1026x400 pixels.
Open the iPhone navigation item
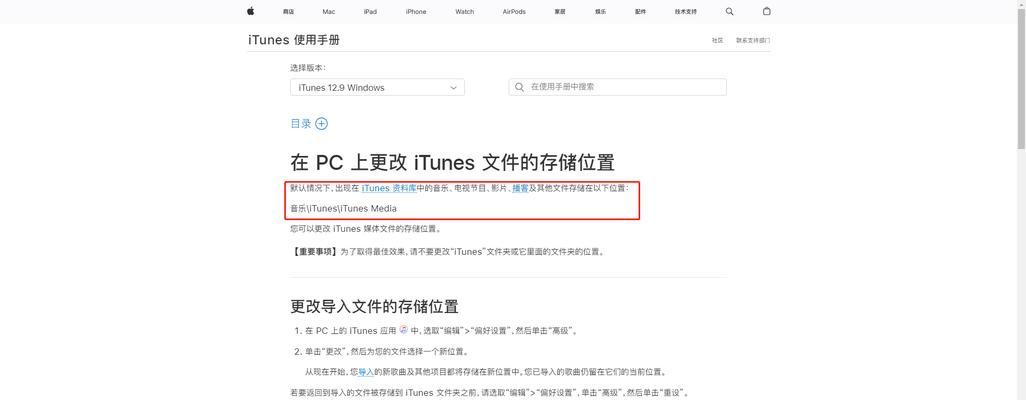point(416,12)
